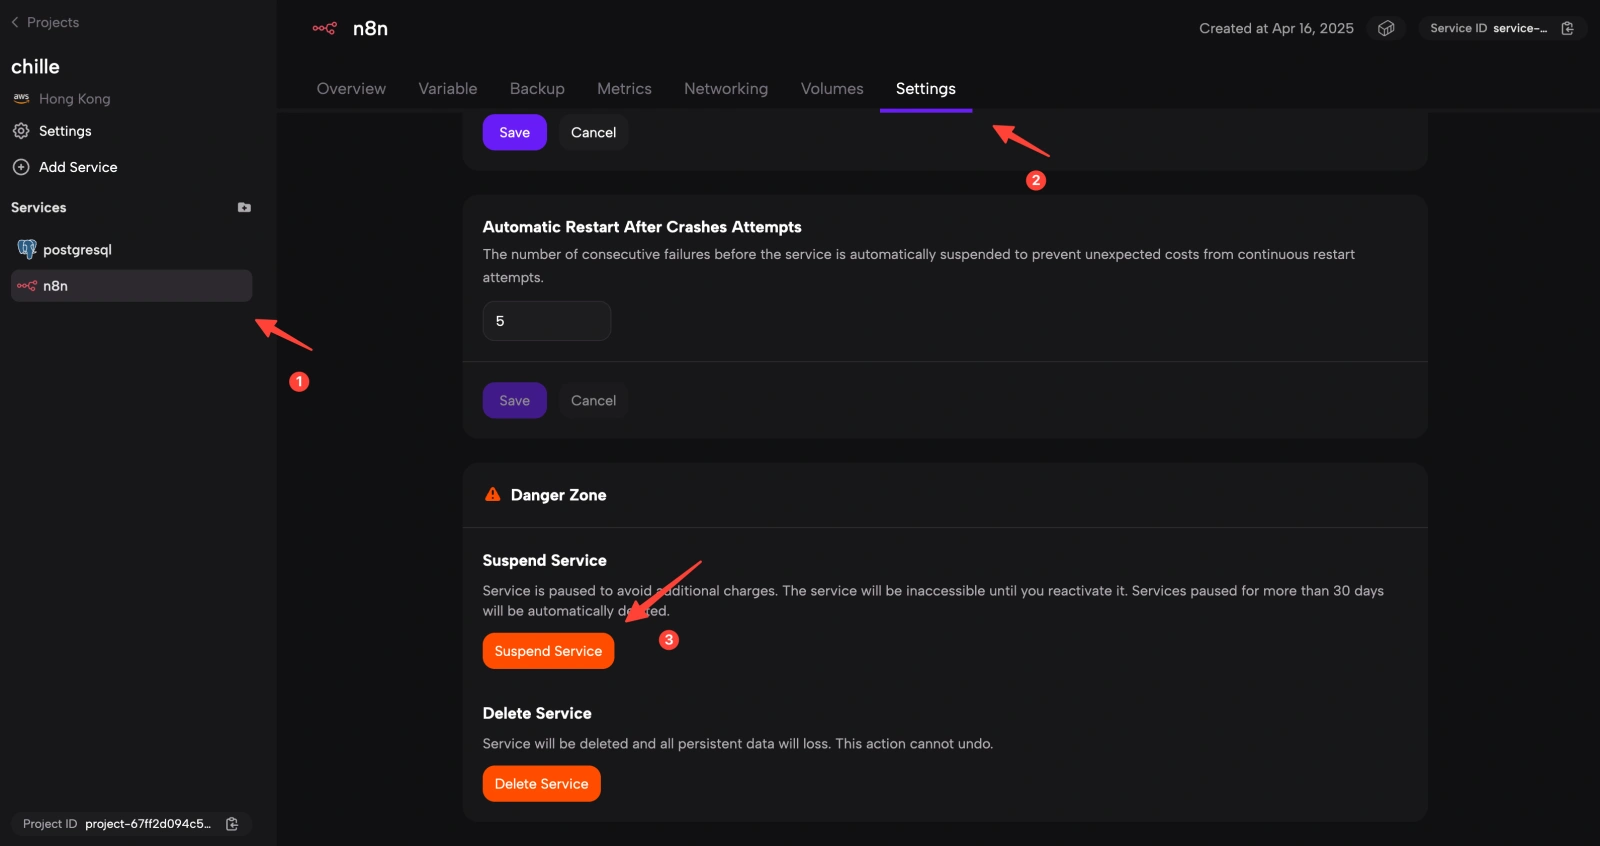Viewport: 1600px width, 846px height.
Task: View the Metrics tab
Action: [x=624, y=89]
